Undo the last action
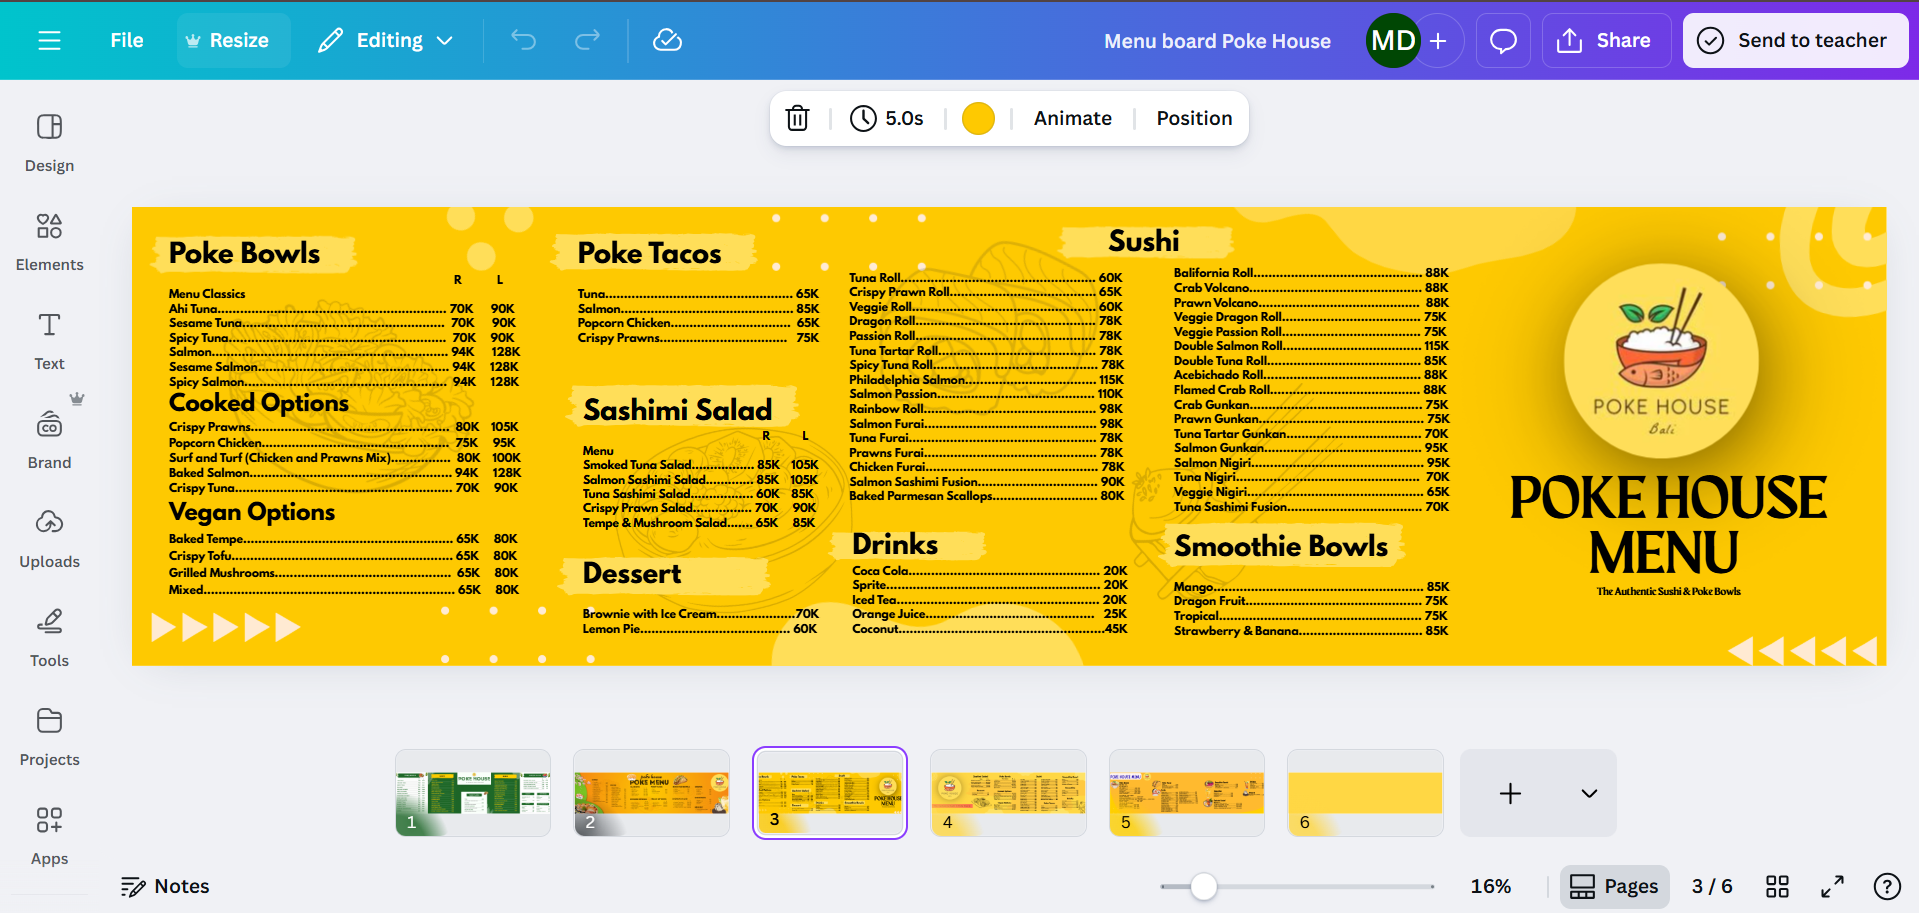This screenshot has height=913, width=1919. tap(523, 40)
